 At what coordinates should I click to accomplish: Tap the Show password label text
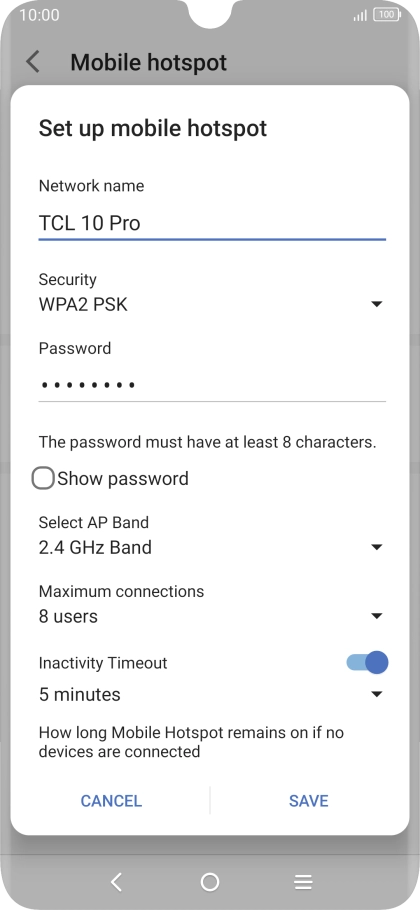click(123, 479)
